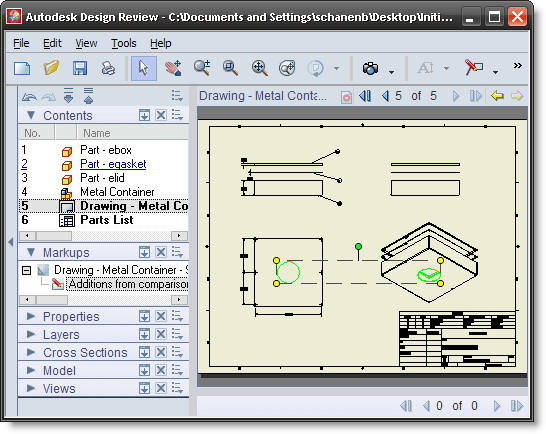Click the collapse-all-palettes down arrow icon
Image resolution: width=546 pixels, height=434 pixels.
coord(69,95)
